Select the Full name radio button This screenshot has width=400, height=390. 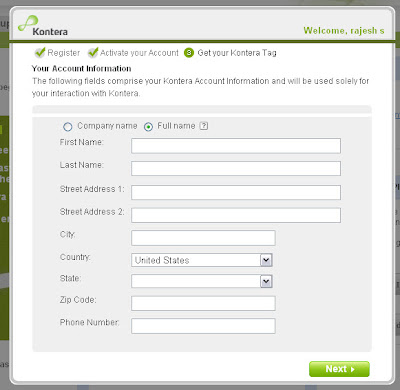coord(148,127)
